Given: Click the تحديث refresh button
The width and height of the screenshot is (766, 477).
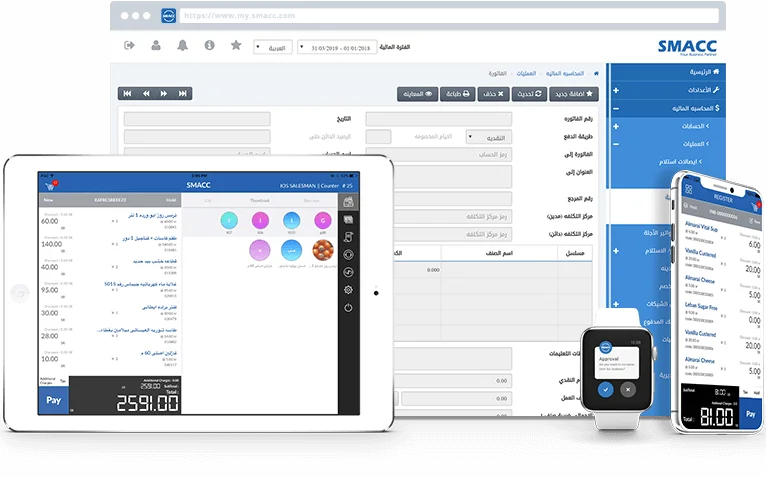Looking at the screenshot, I should coord(529,94).
